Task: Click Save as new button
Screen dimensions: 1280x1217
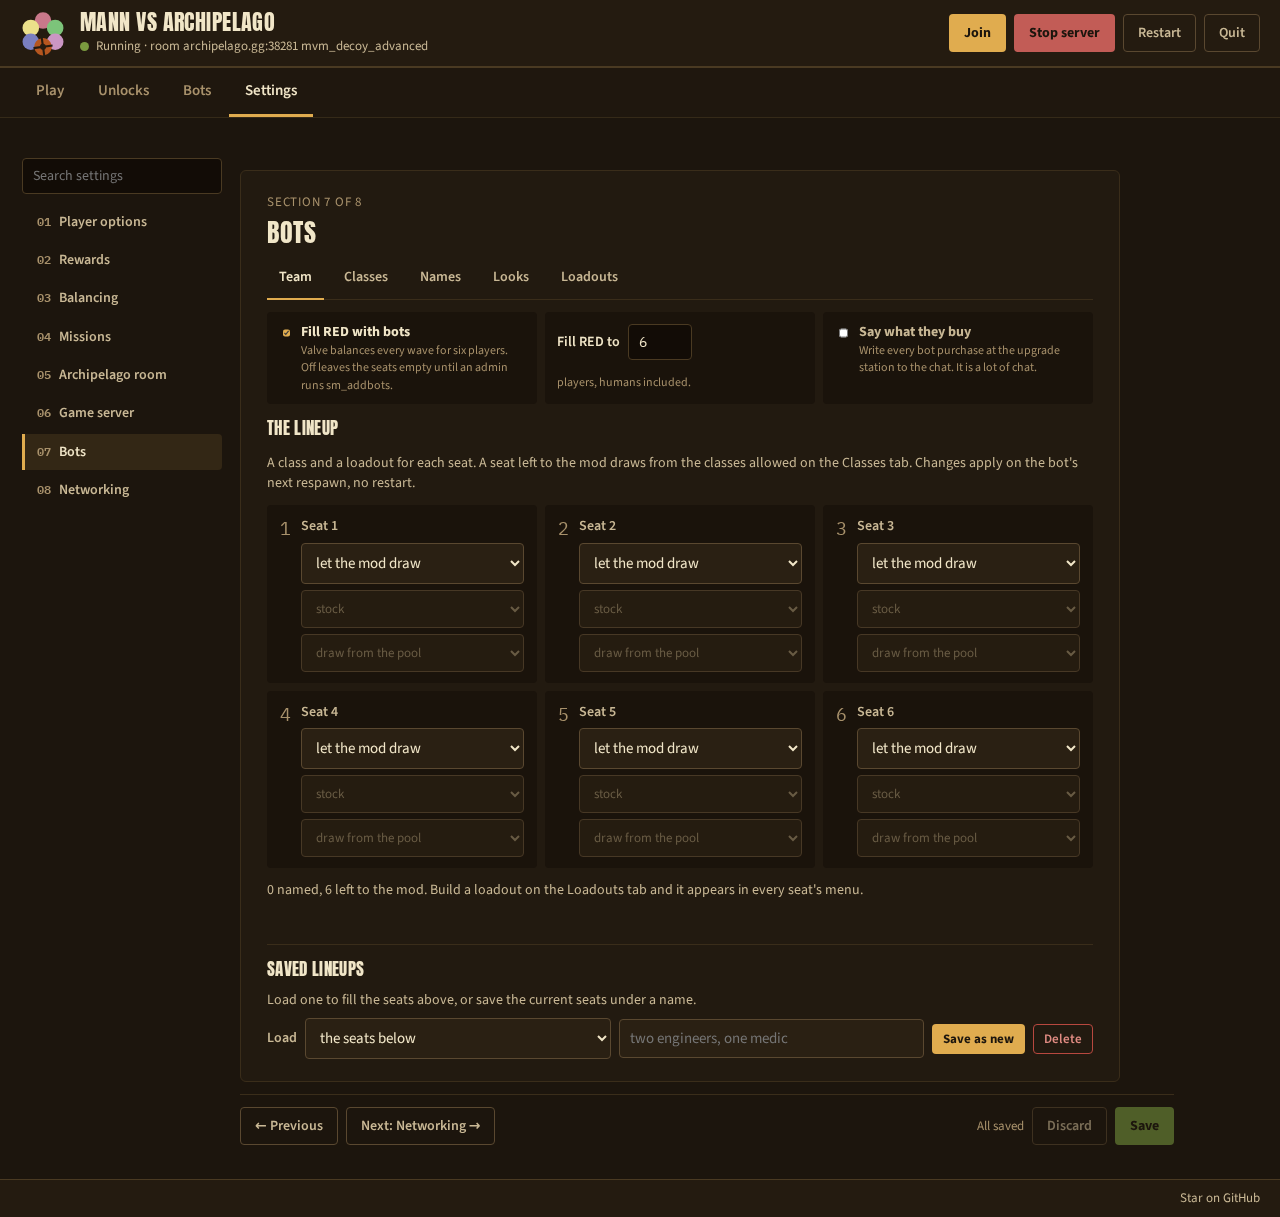Action: point(978,1039)
